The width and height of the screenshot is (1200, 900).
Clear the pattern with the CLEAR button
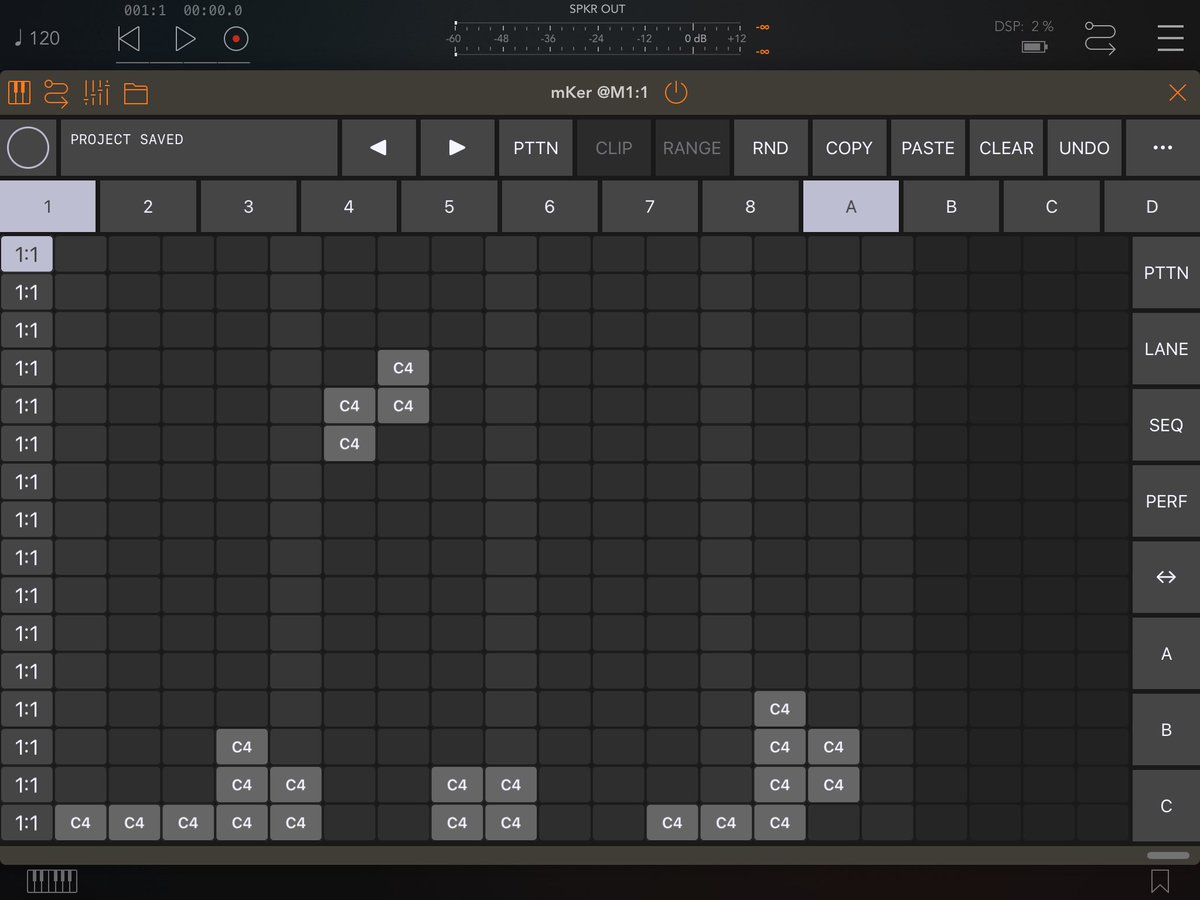point(1006,147)
